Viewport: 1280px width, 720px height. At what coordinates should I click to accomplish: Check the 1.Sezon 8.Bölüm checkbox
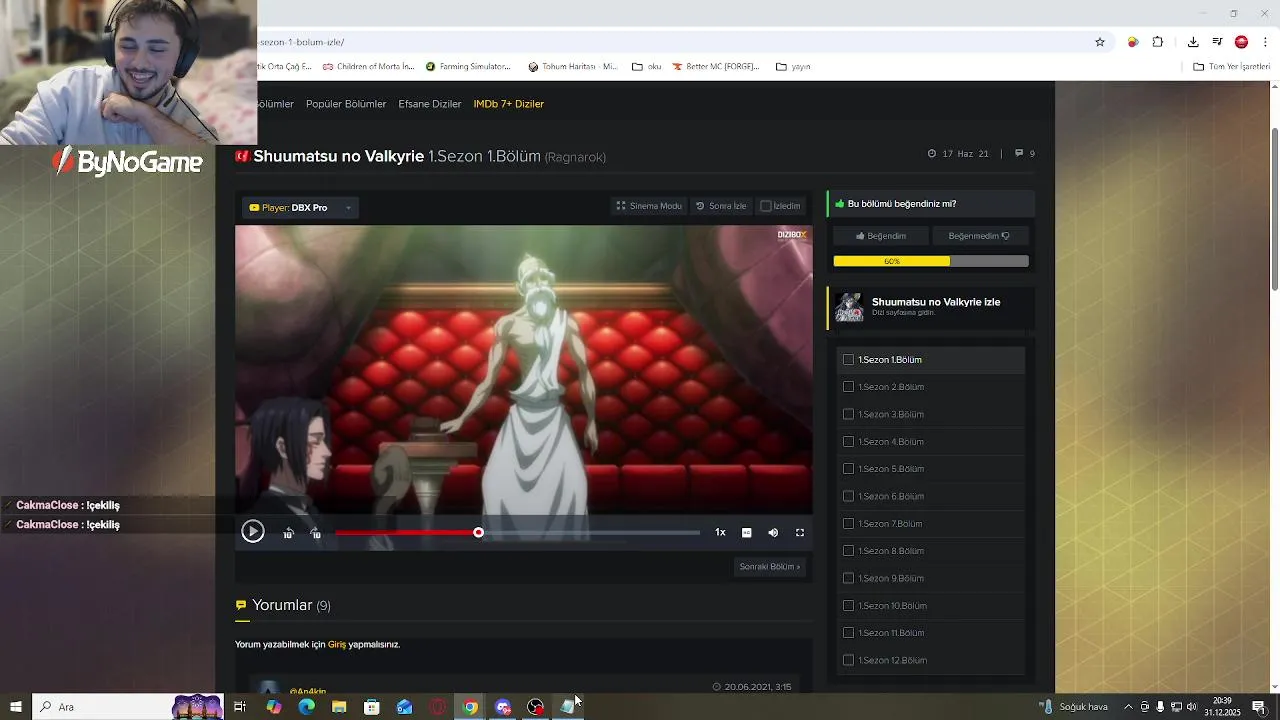pyautogui.click(x=848, y=551)
